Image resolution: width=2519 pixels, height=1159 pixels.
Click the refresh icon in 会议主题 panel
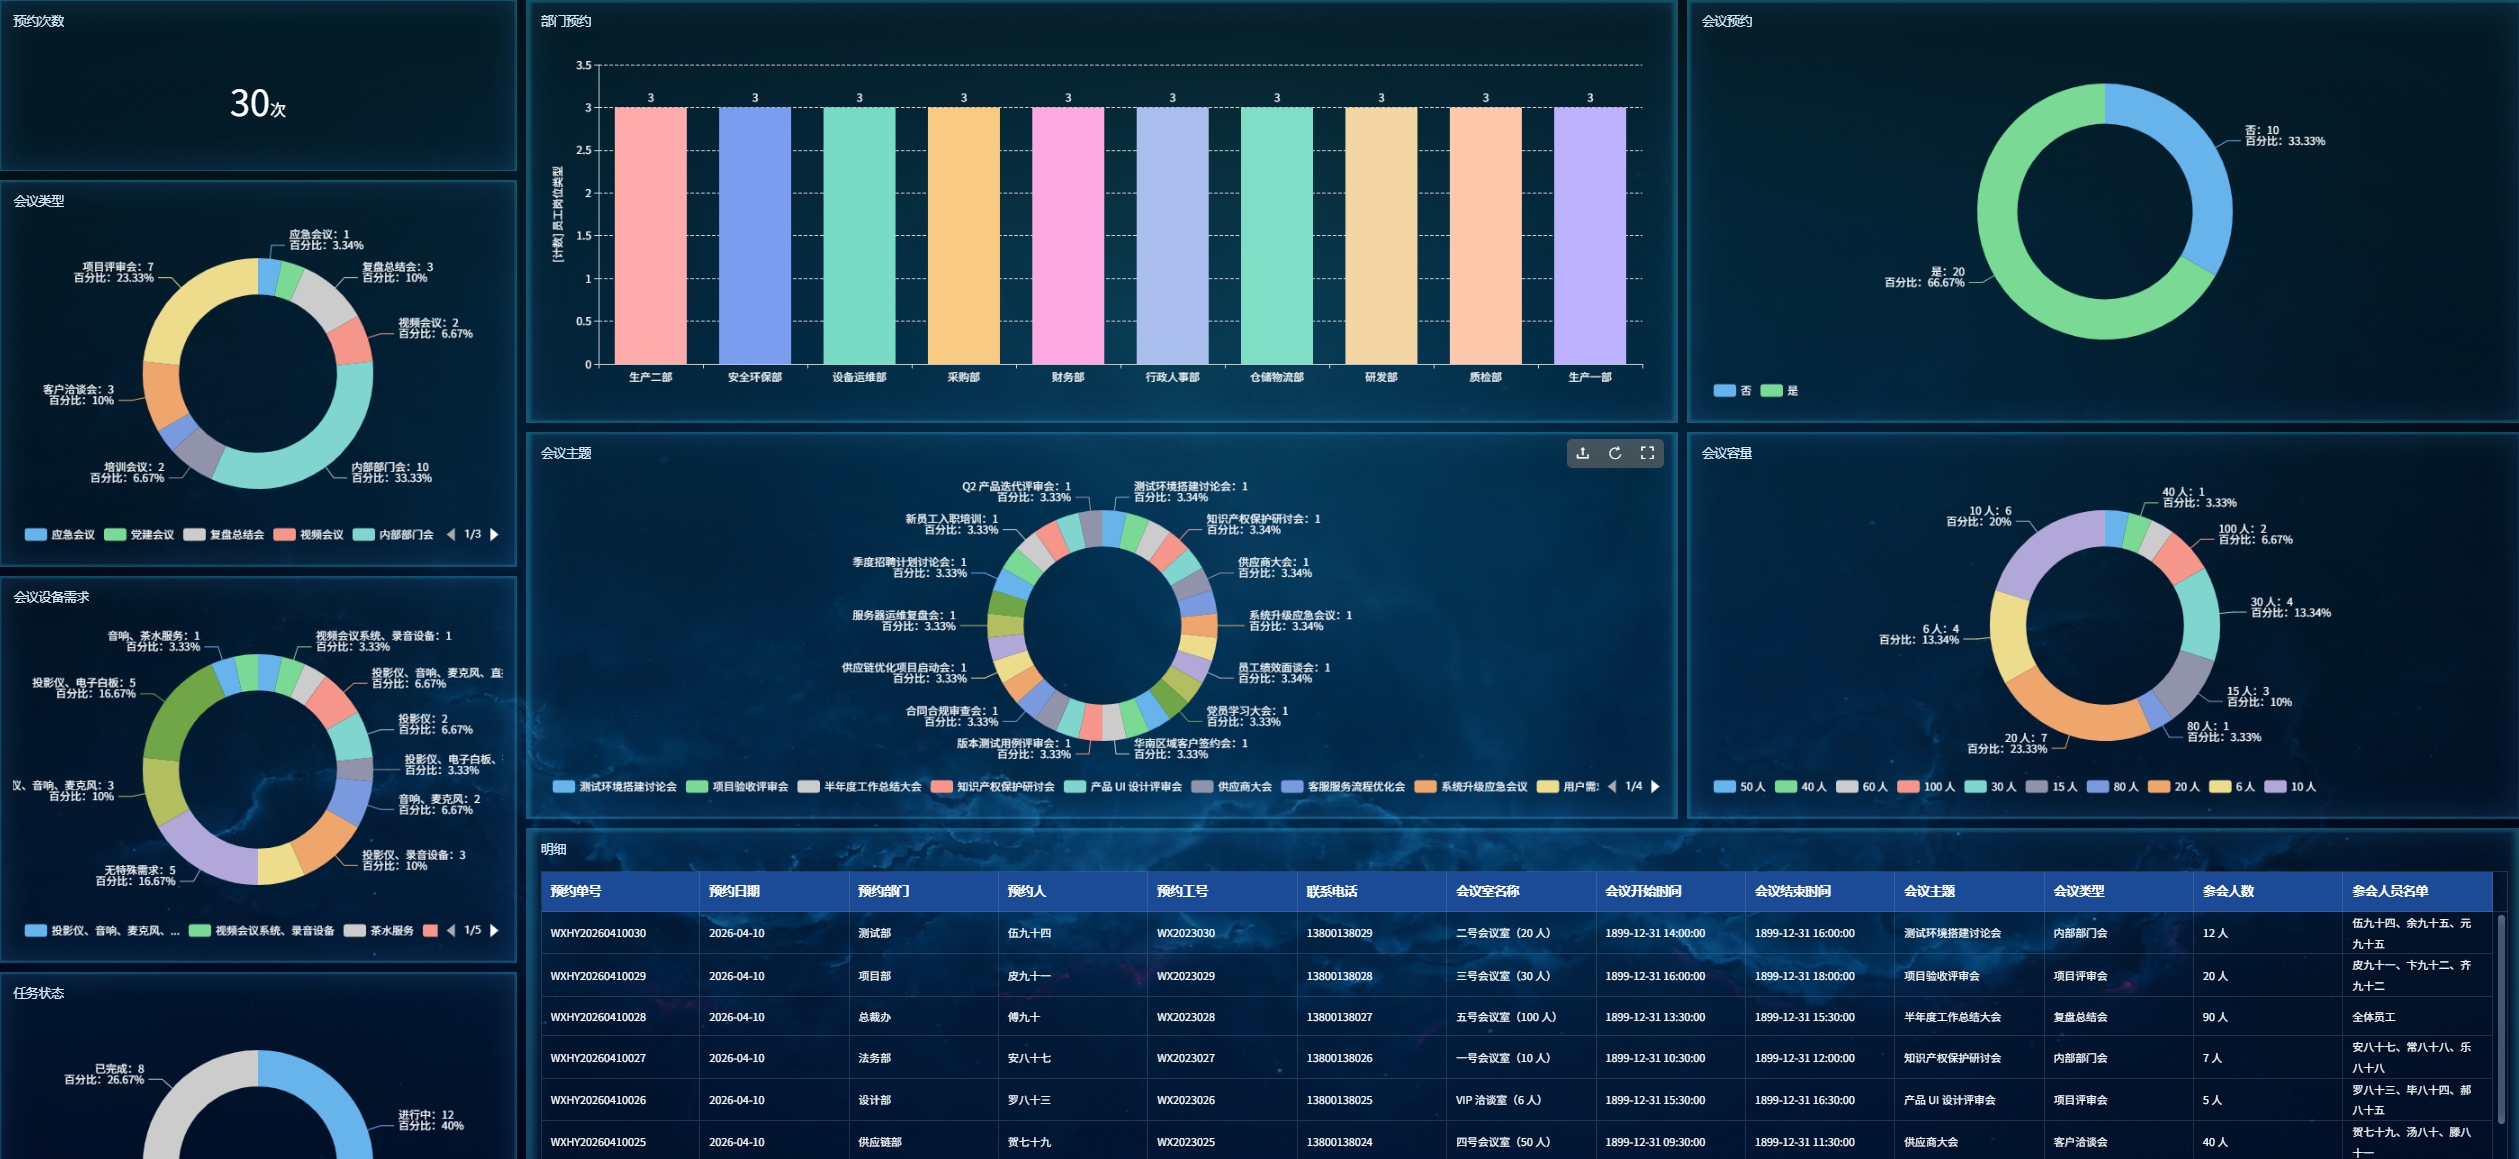(x=1615, y=453)
